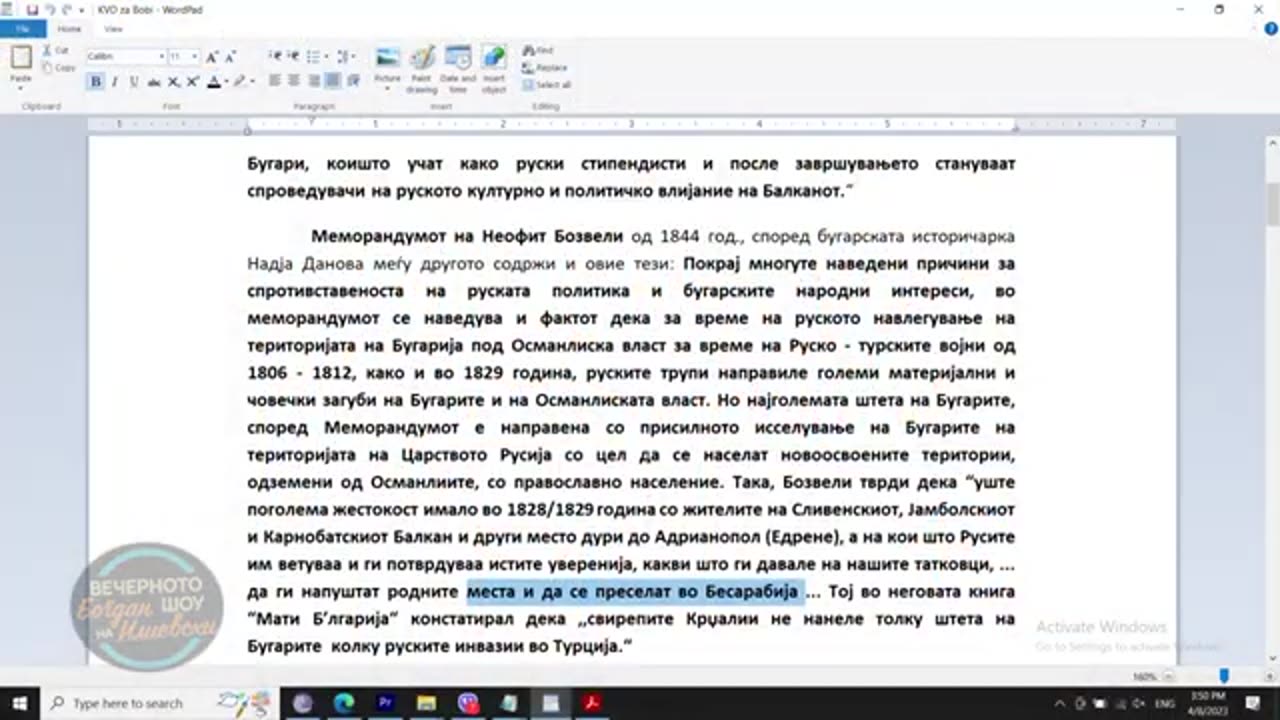
Task: Click the zoom out minus button
Action: (x=1167, y=677)
